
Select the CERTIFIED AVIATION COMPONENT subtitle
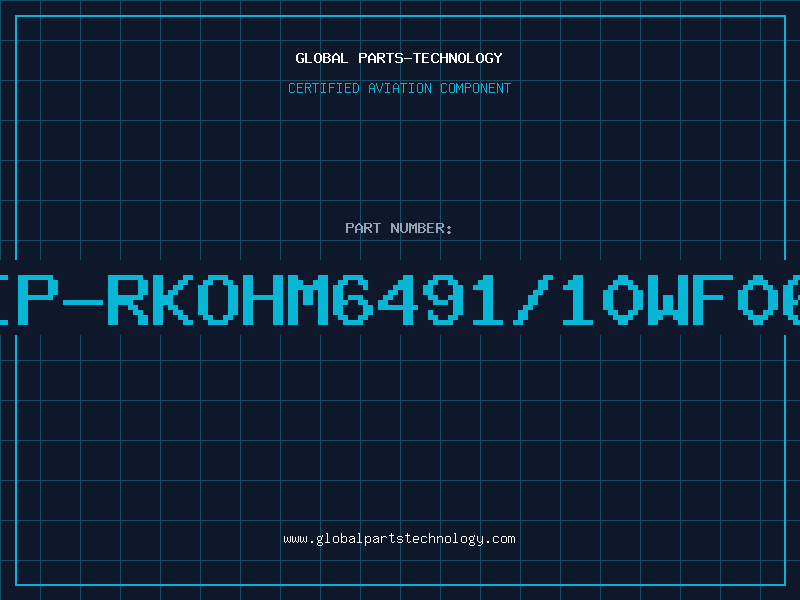tap(399, 88)
